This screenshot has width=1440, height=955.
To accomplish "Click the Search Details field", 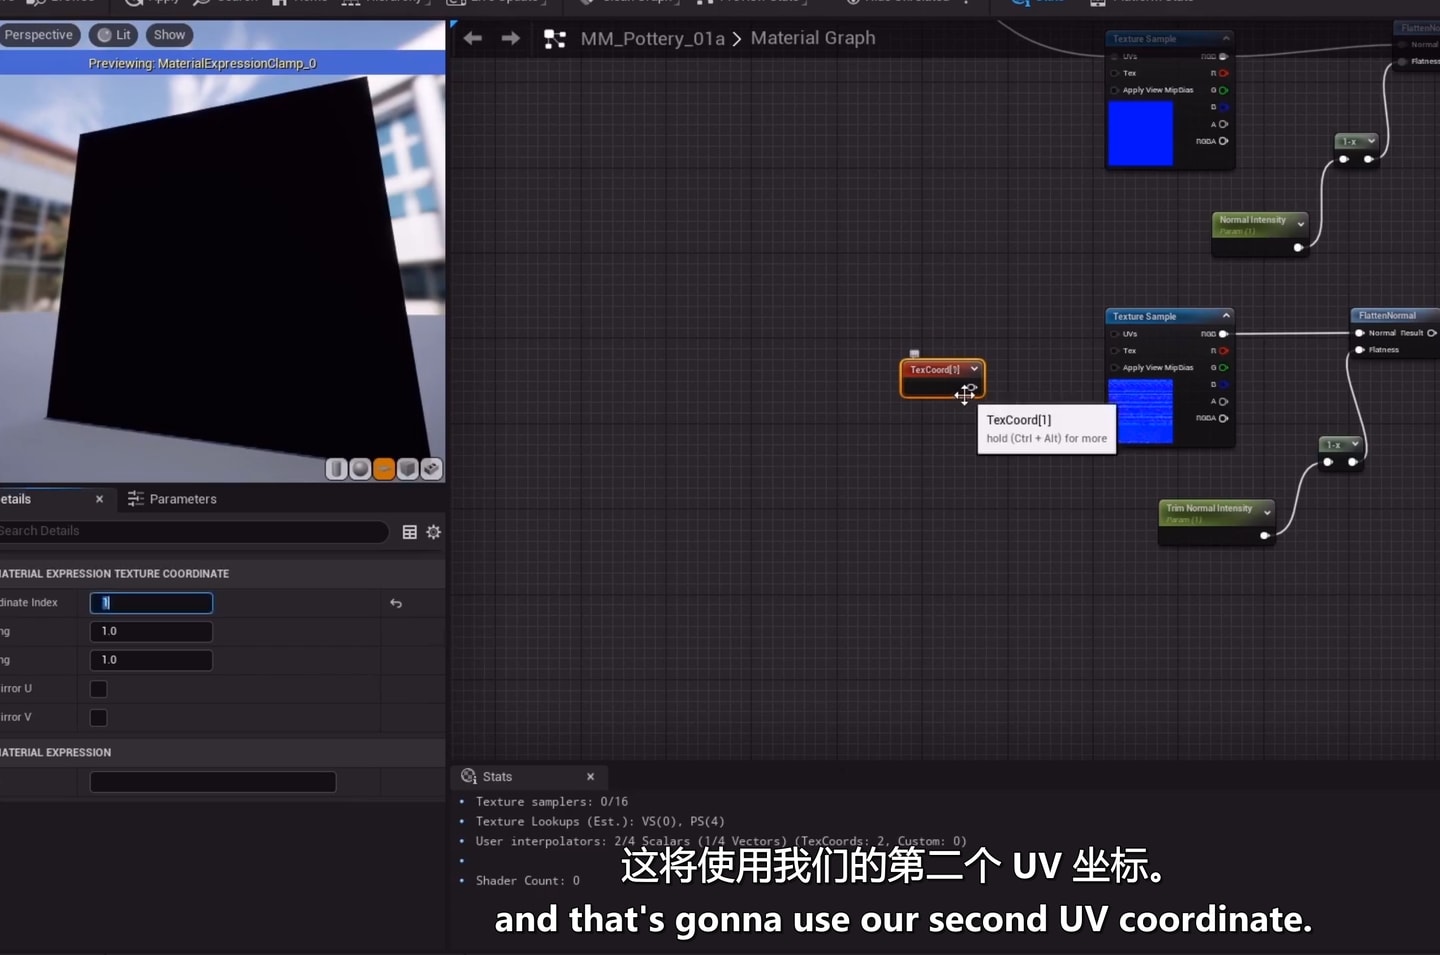I will [192, 531].
